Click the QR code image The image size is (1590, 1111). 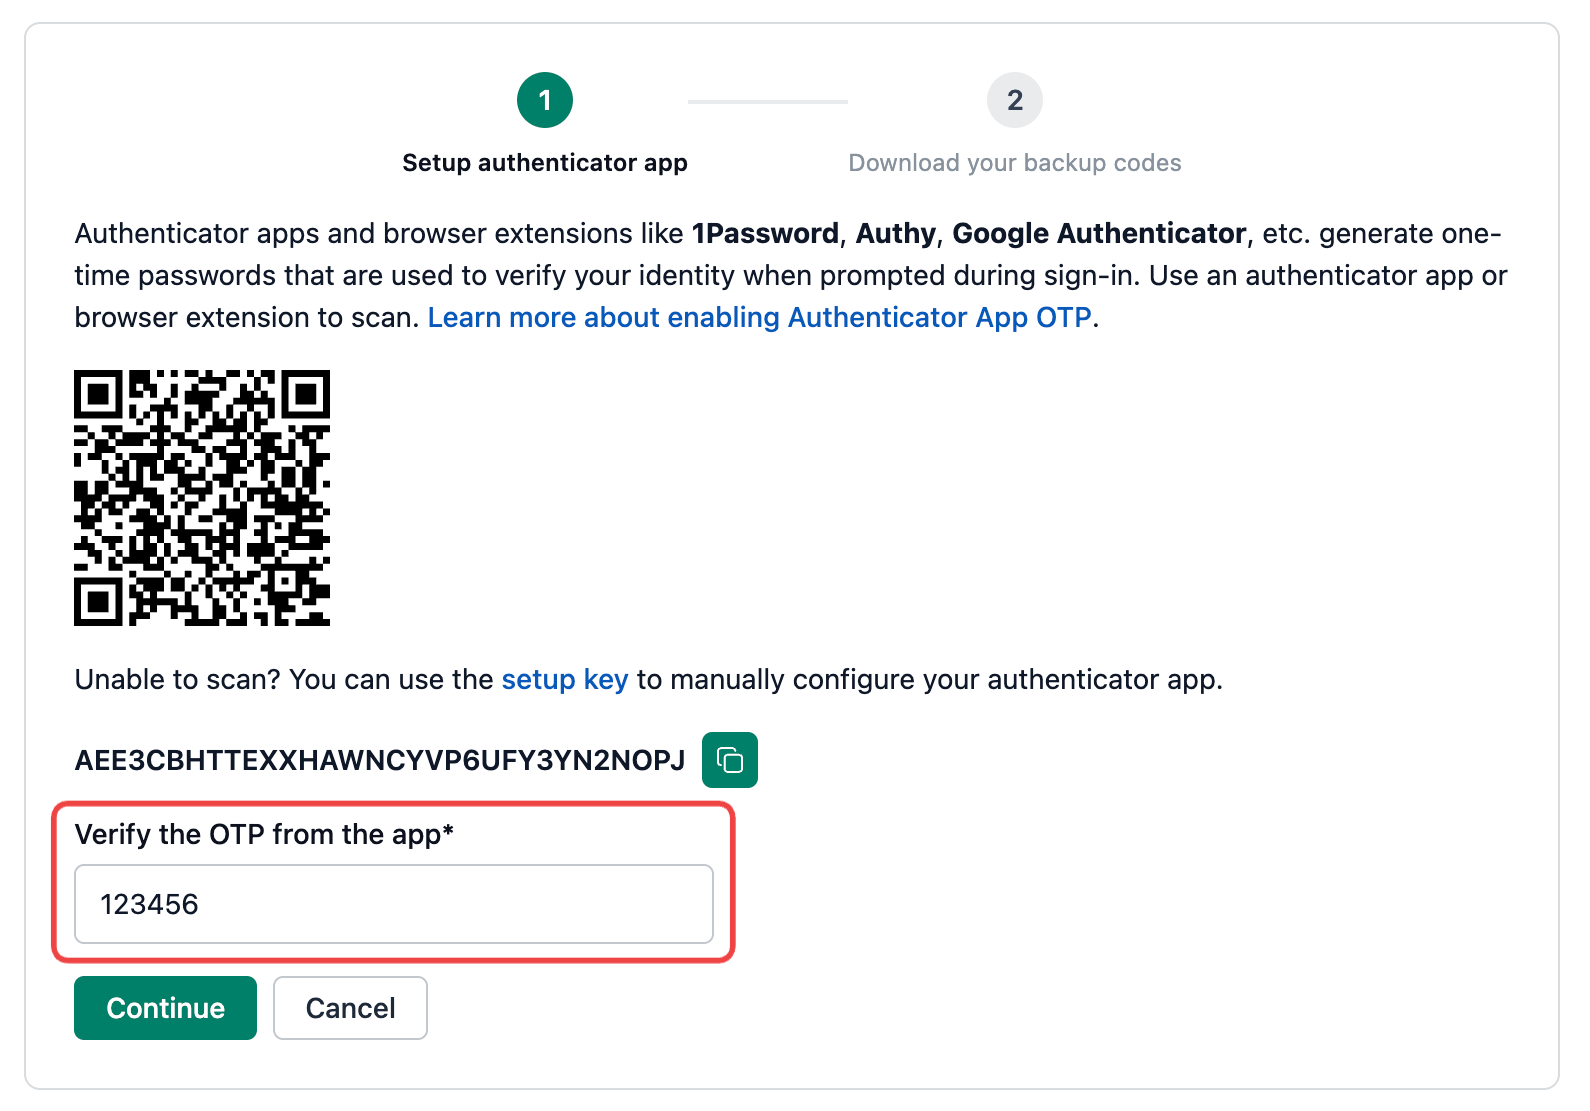click(x=202, y=498)
